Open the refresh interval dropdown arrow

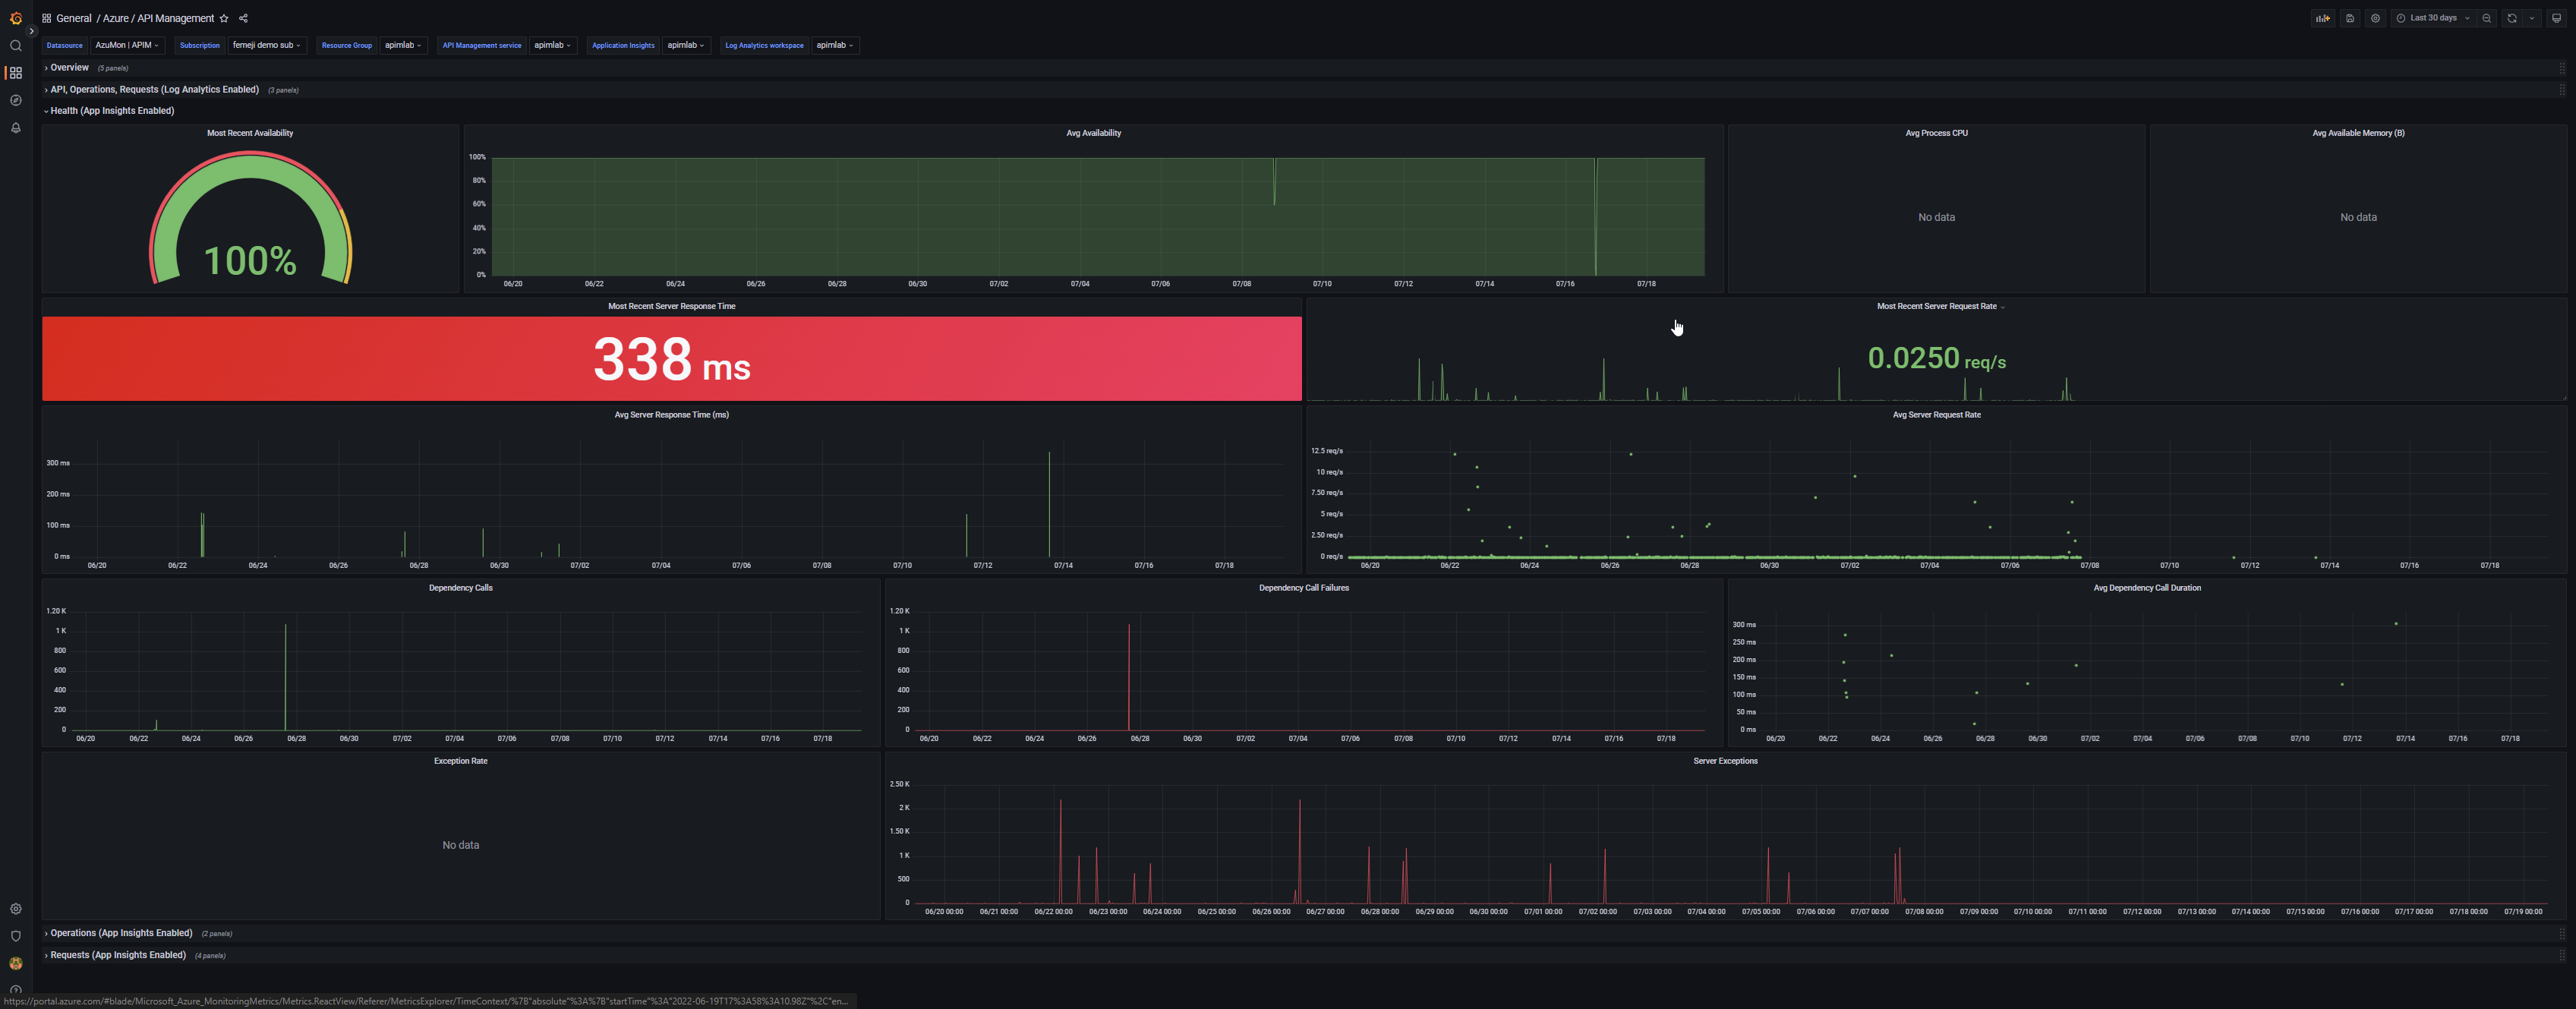2532,18
